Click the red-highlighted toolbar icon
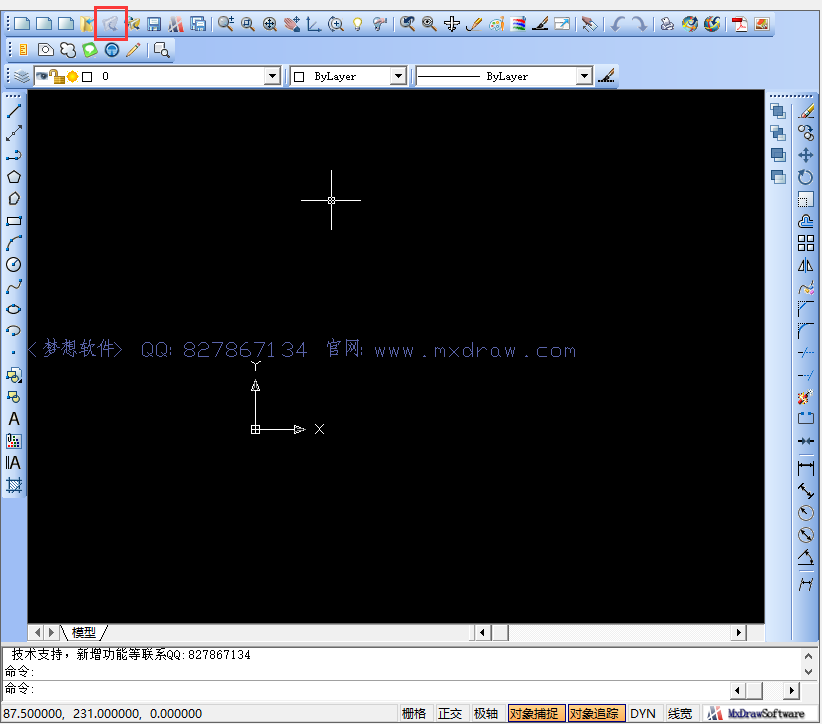 point(110,22)
